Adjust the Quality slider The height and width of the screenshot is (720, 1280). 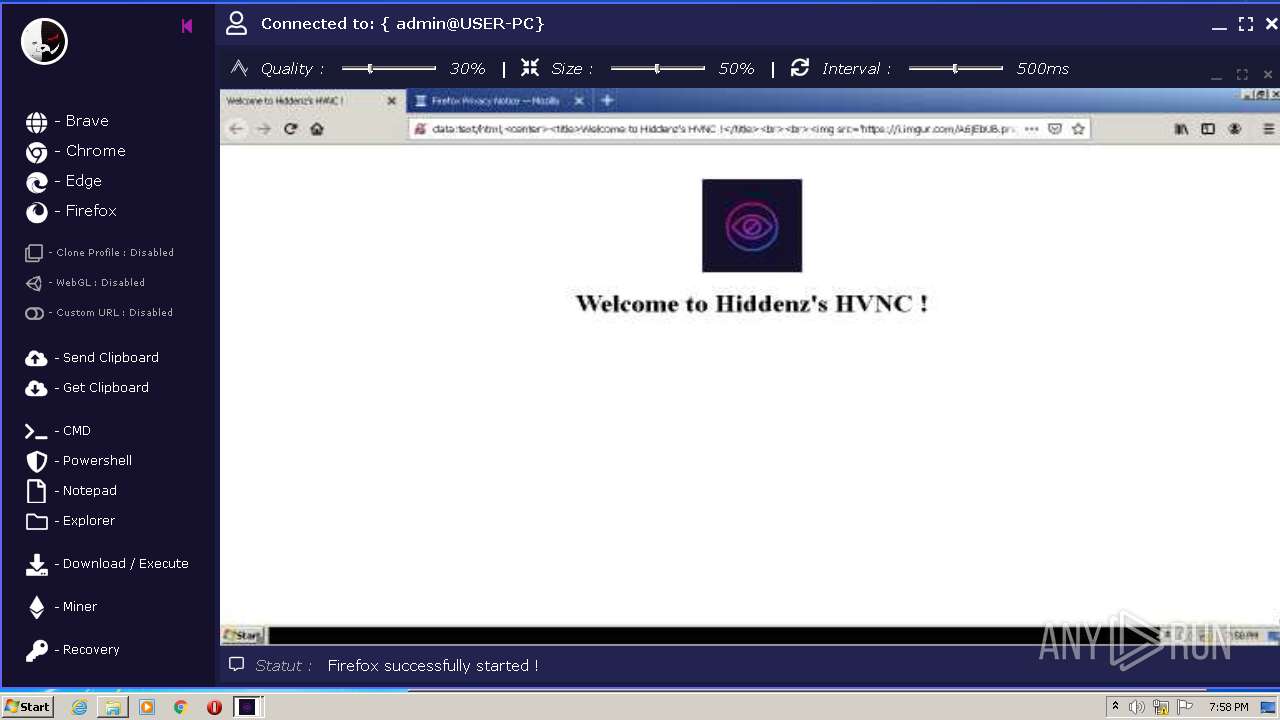(389, 68)
